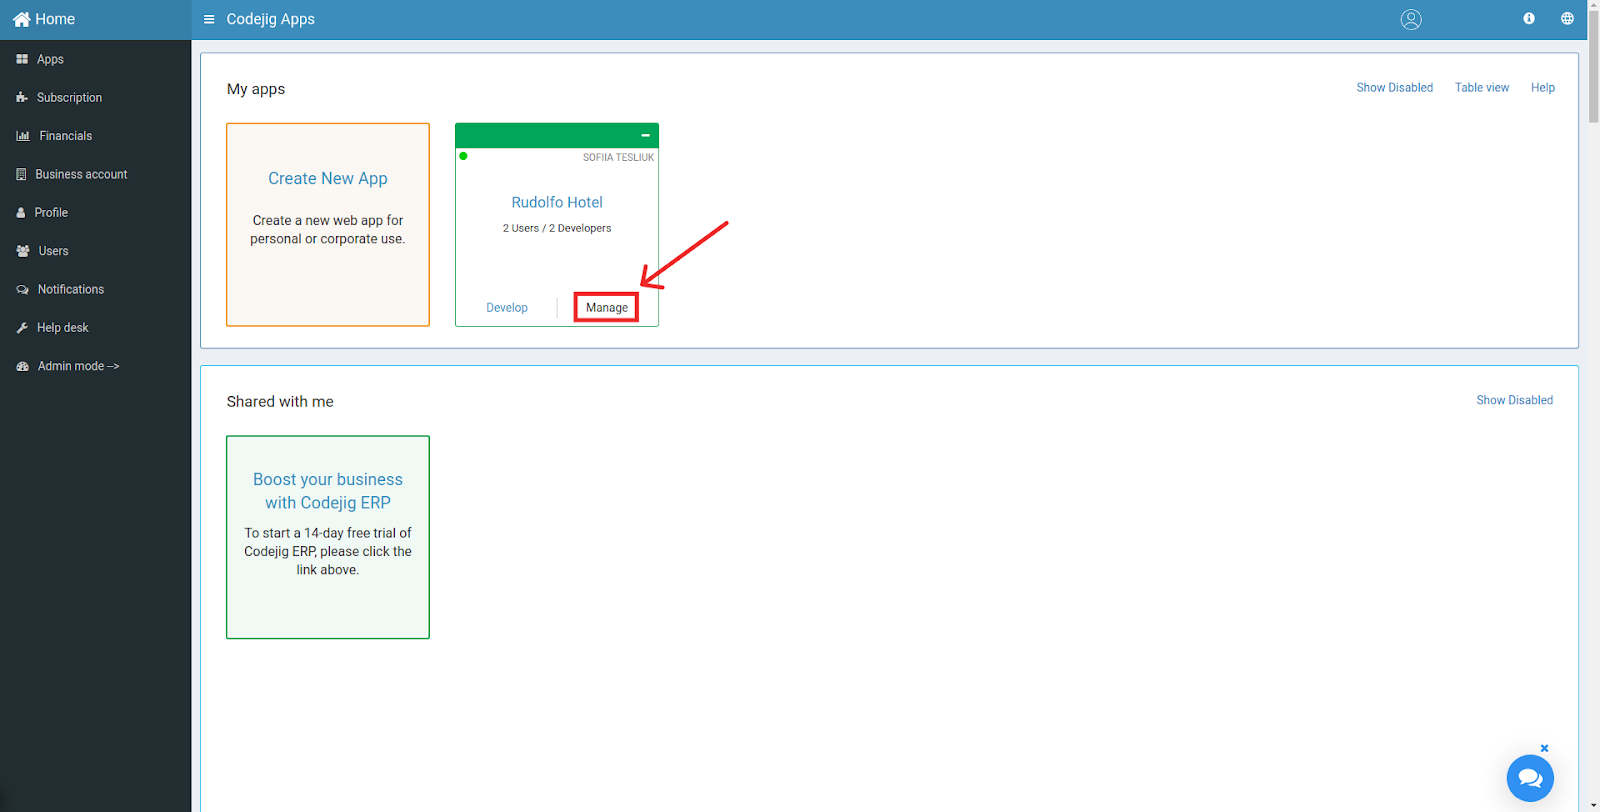The width and height of the screenshot is (1600, 812).
Task: Click the 2 Users / 2 Developers text
Action: point(557,228)
